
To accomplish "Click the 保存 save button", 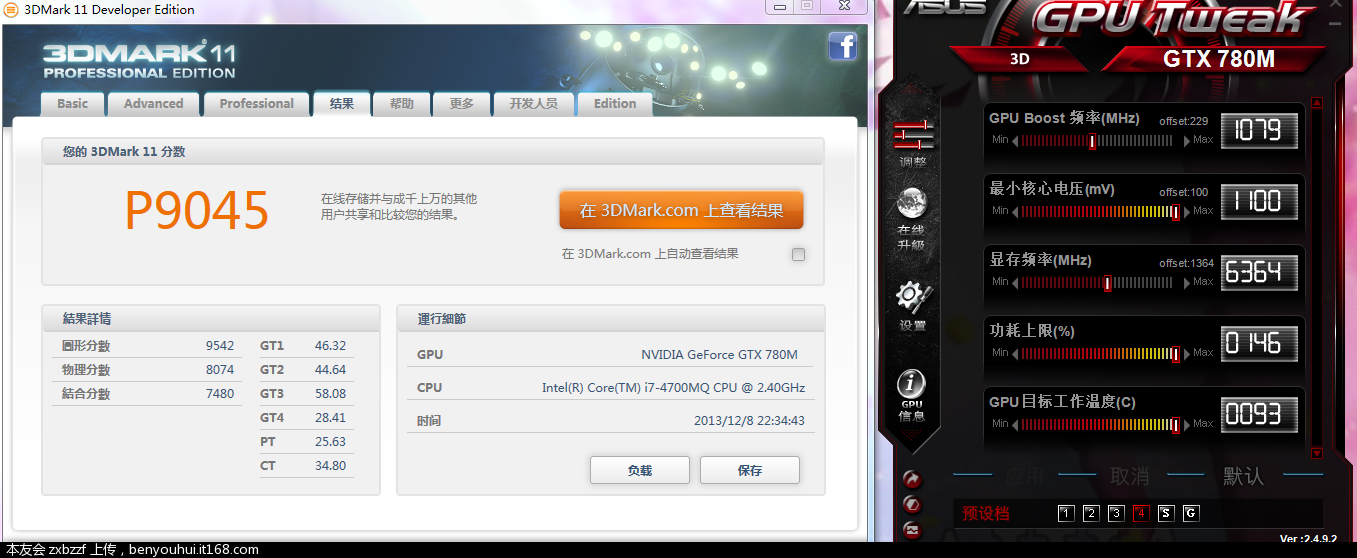I will pos(750,470).
